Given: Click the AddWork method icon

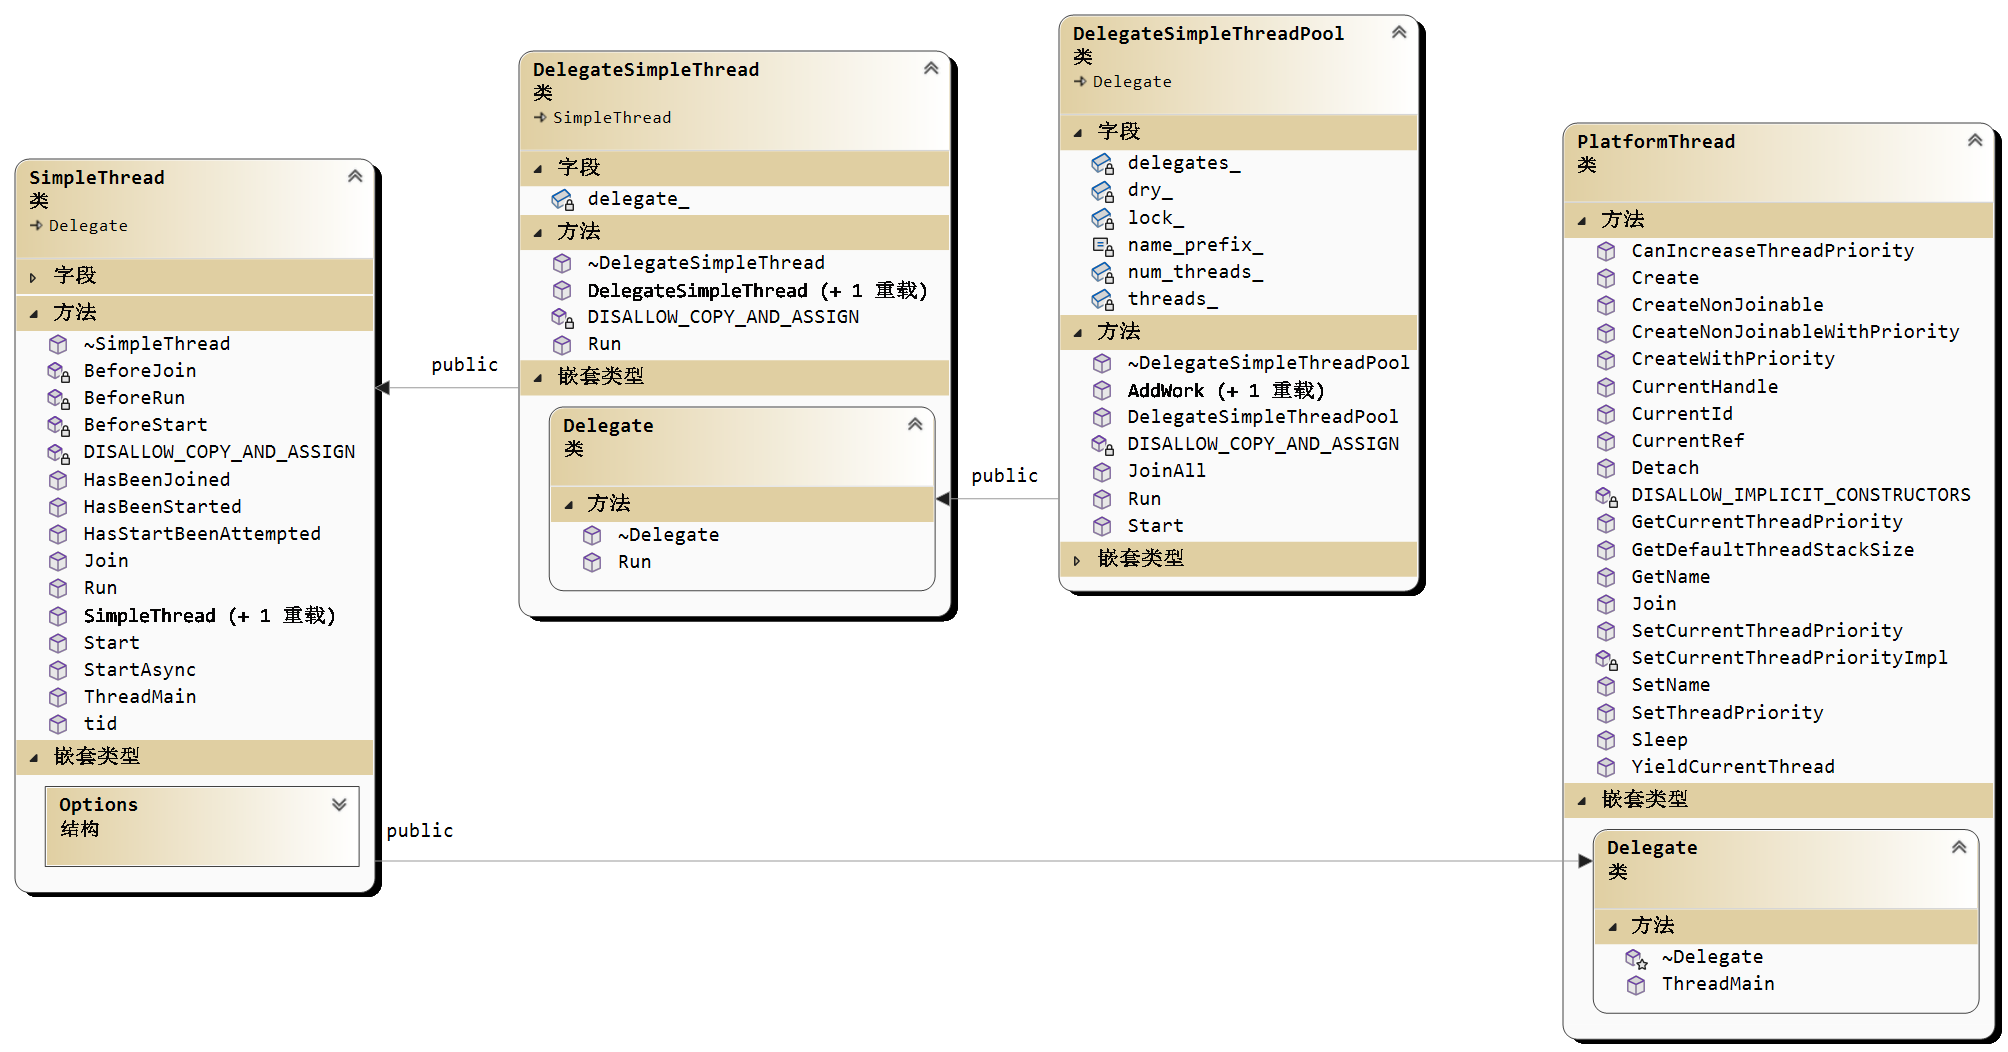Looking at the screenshot, I should point(1102,390).
